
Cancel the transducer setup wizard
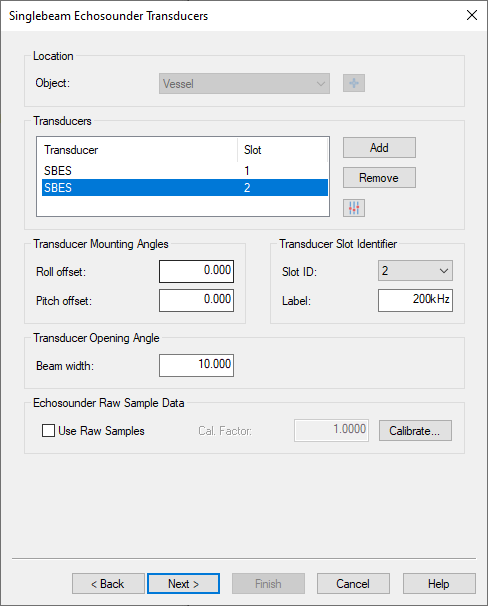[x=353, y=584]
